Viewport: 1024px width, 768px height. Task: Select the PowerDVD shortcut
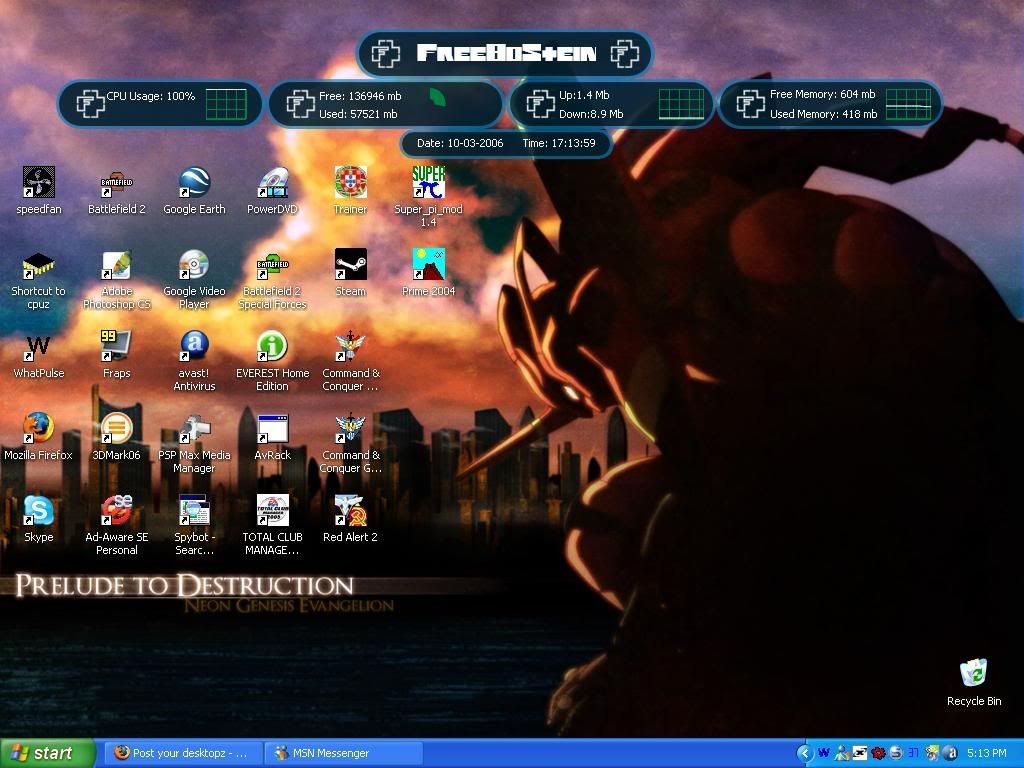(x=272, y=183)
